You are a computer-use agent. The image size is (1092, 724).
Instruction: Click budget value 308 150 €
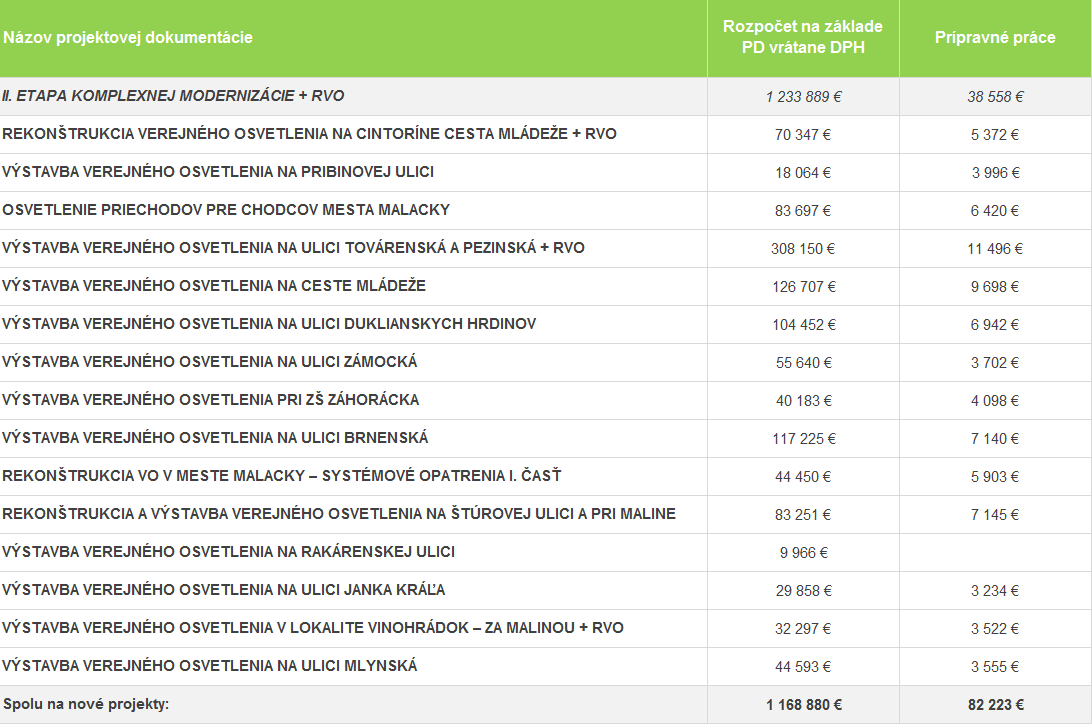(x=803, y=249)
